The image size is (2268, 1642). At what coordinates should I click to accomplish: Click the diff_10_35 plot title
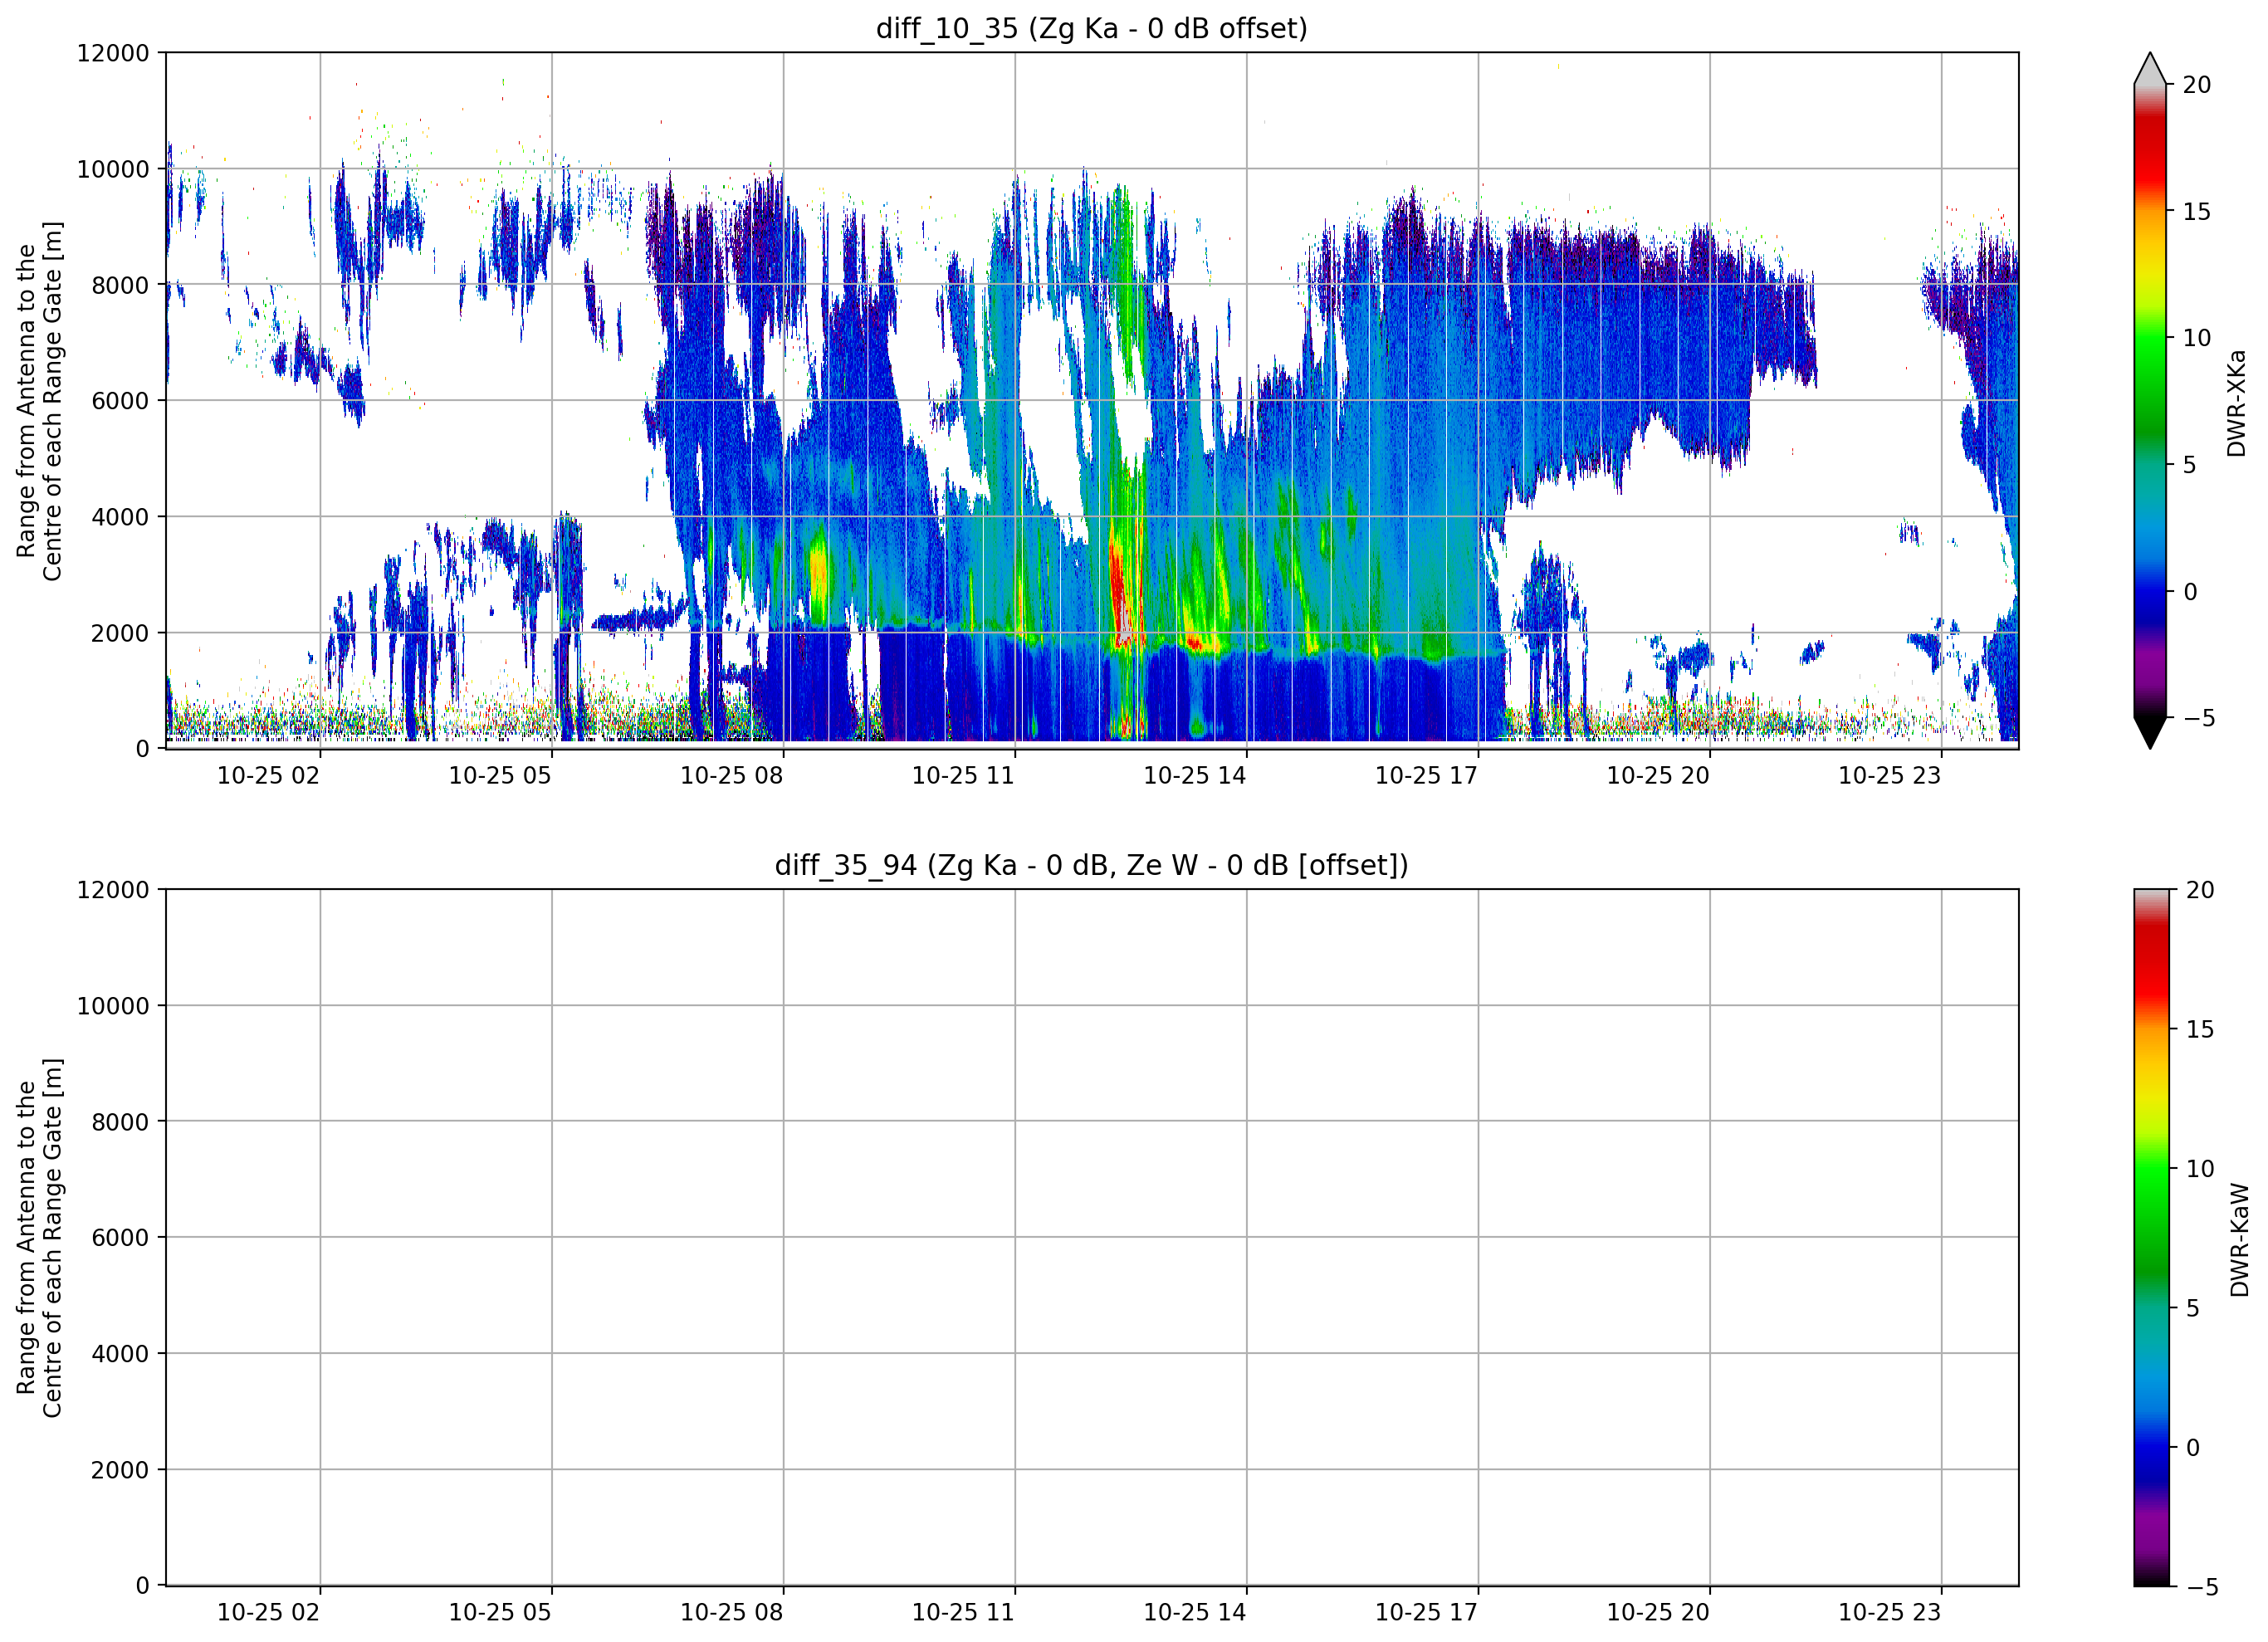1091,28
